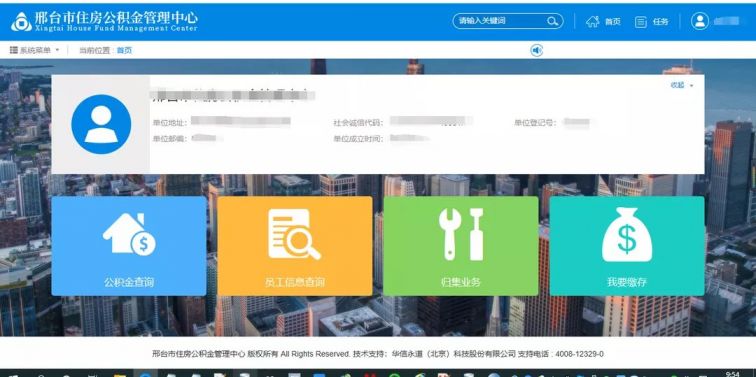
Task: Open 公积金查询 house-dollar tile
Action: 129,246
